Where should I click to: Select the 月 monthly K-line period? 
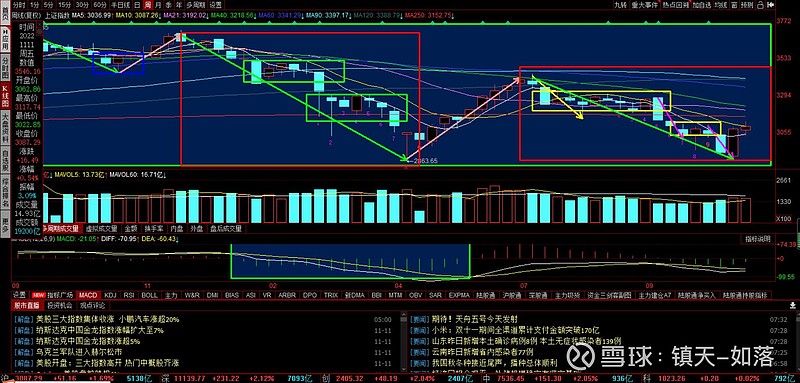(158, 5)
